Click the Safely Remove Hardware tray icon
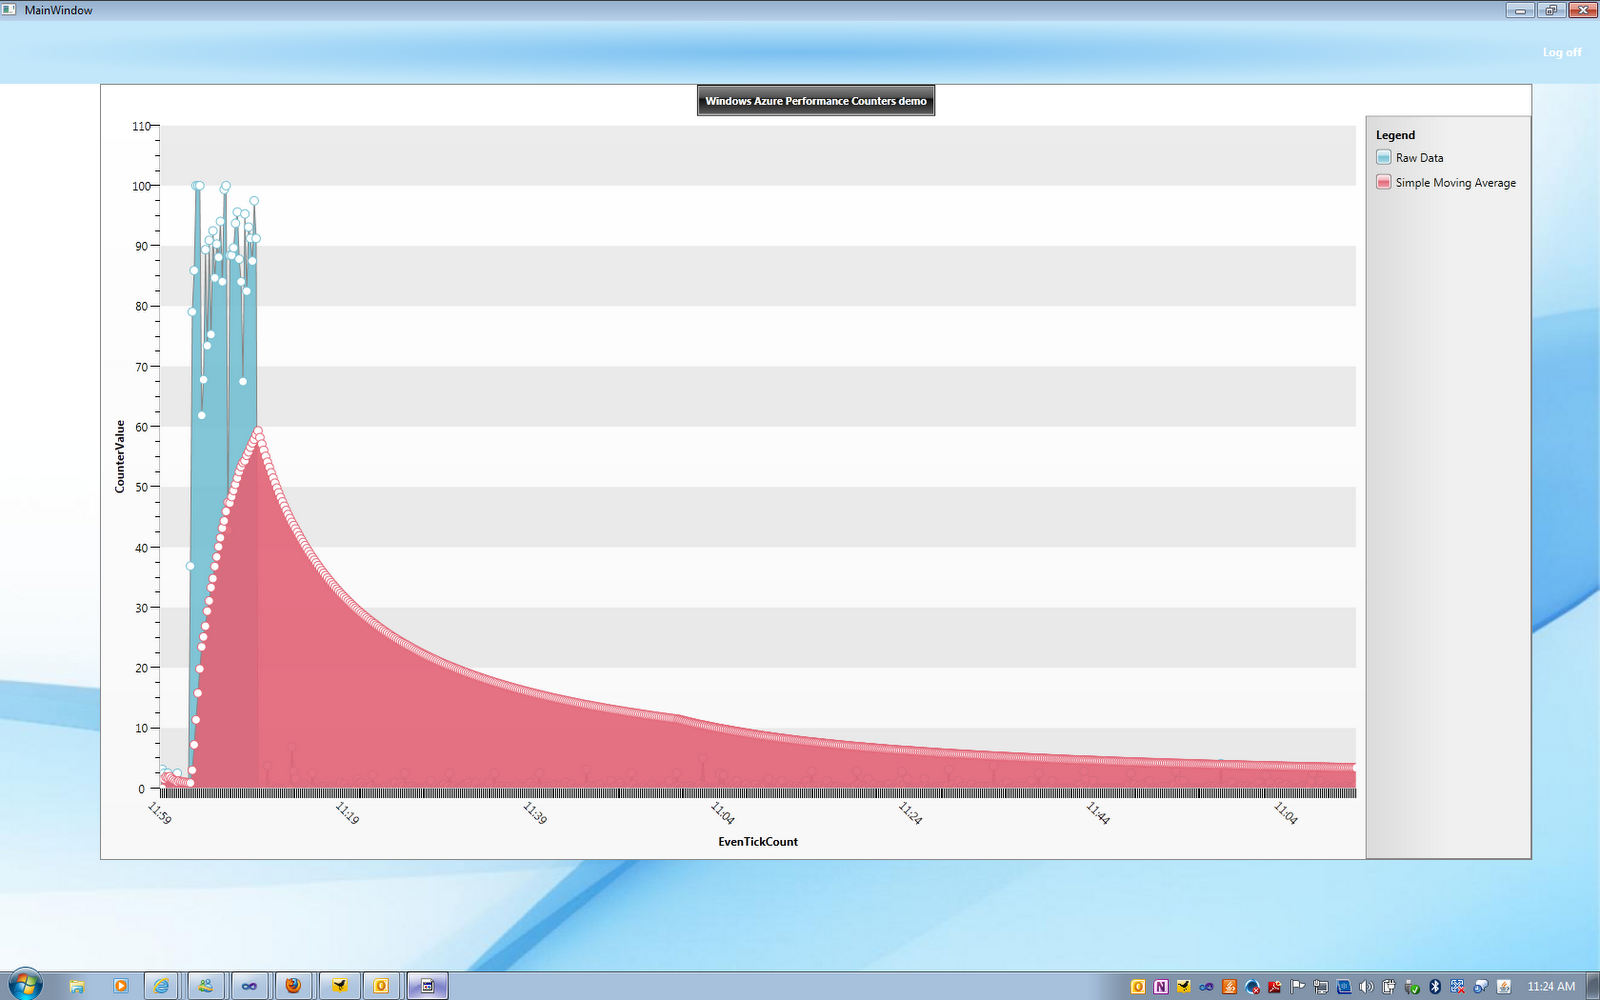The width and height of the screenshot is (1600, 1000). coord(1412,987)
